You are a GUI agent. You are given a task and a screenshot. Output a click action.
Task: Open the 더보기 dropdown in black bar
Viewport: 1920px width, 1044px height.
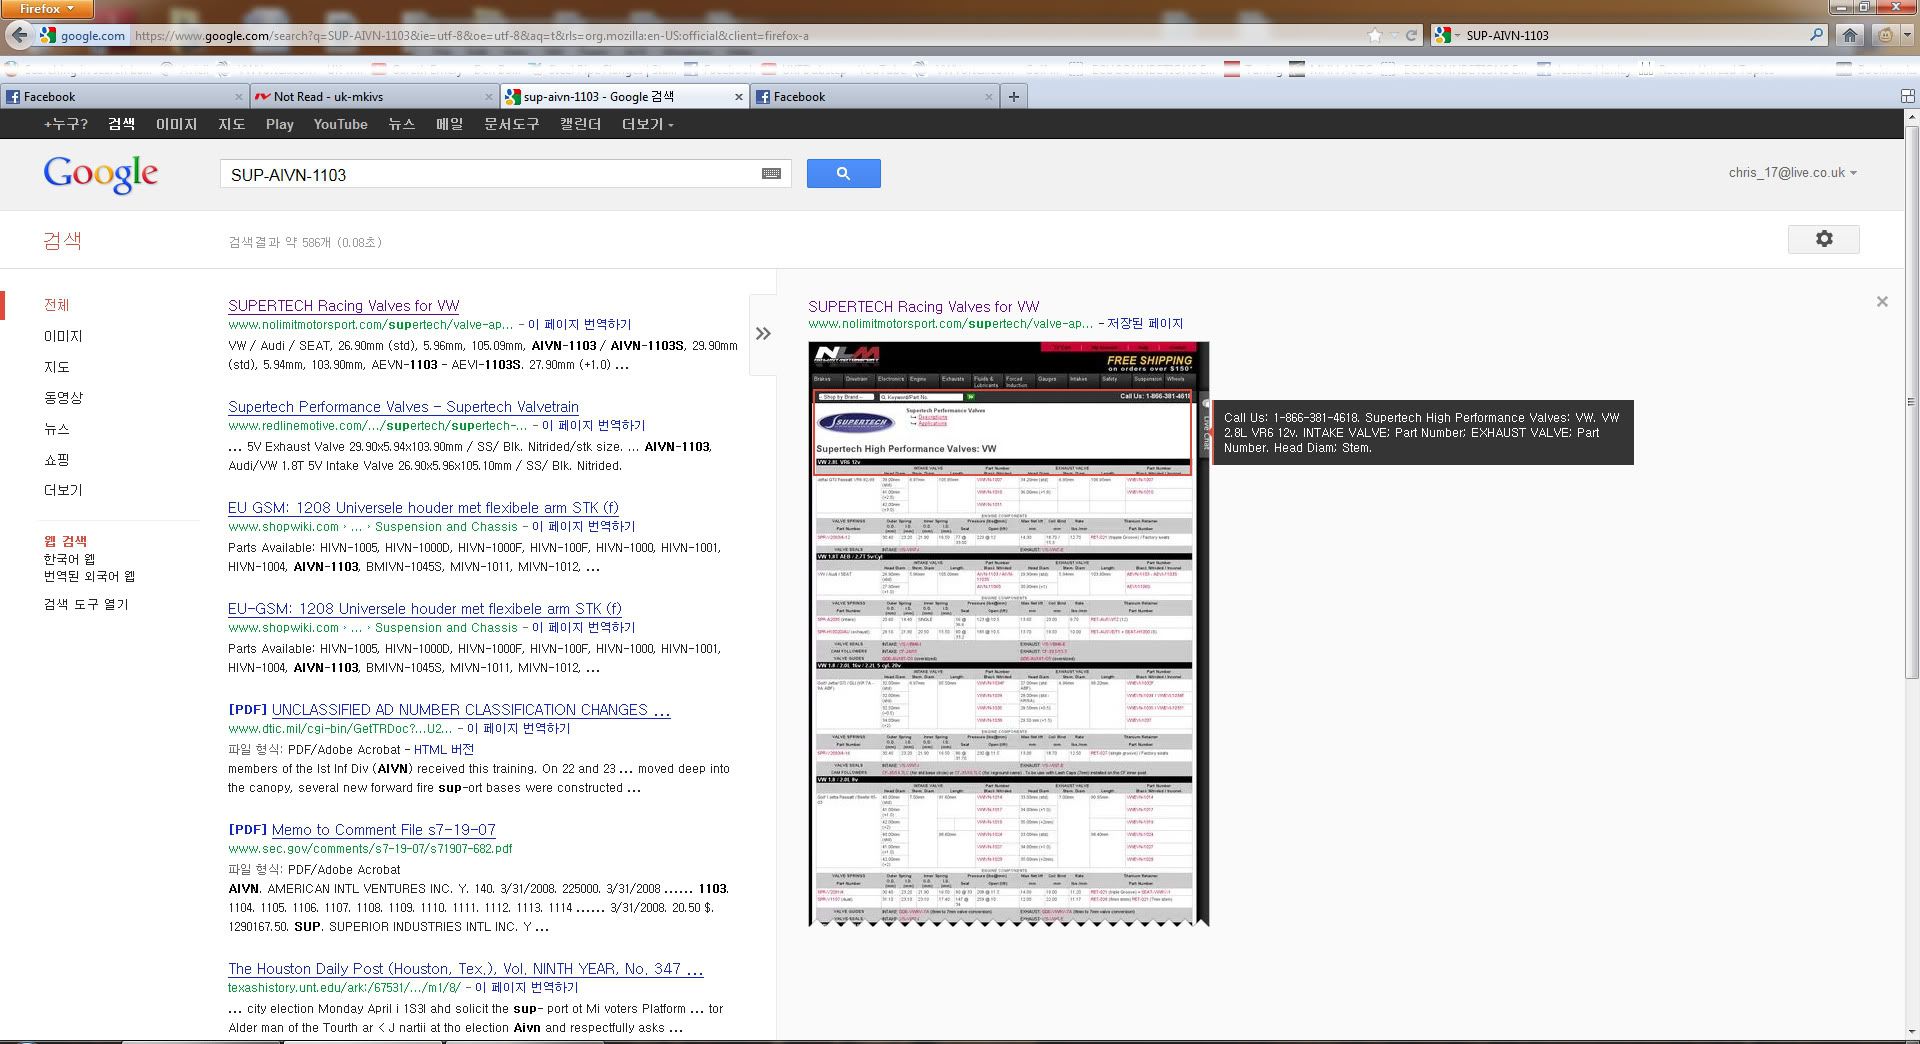[647, 124]
